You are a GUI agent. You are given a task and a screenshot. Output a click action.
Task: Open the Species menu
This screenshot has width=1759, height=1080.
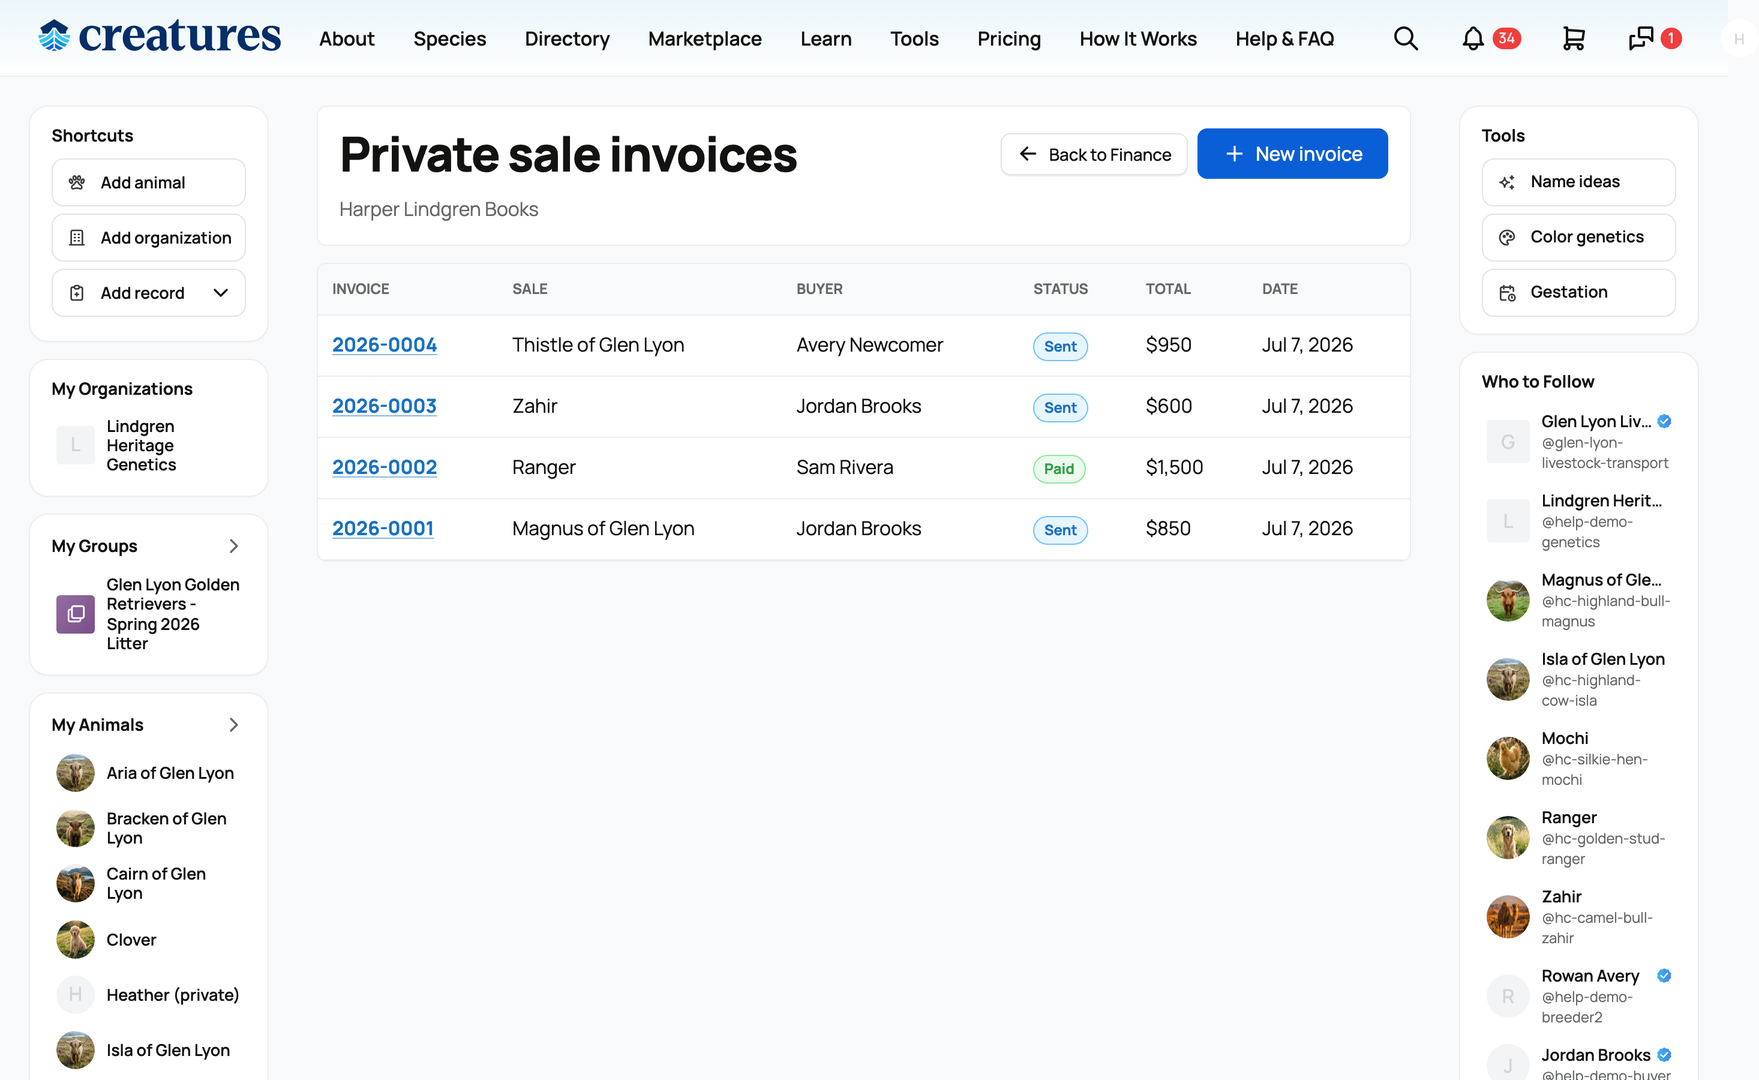[x=450, y=39]
